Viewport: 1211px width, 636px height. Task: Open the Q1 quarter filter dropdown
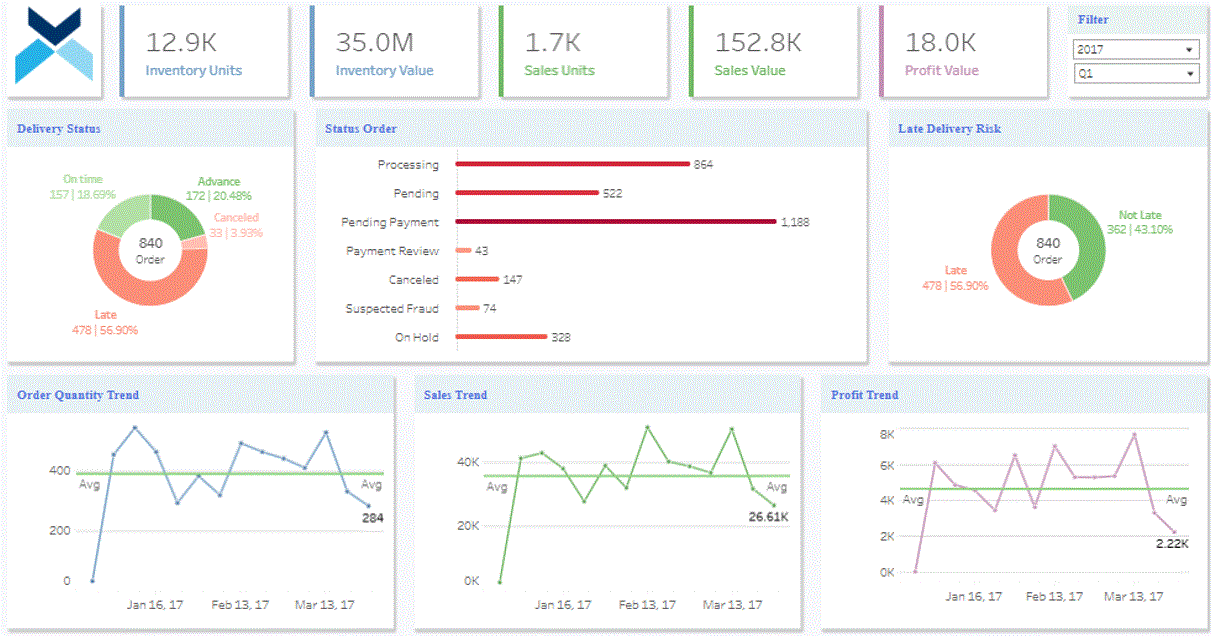pyautogui.click(x=1135, y=73)
